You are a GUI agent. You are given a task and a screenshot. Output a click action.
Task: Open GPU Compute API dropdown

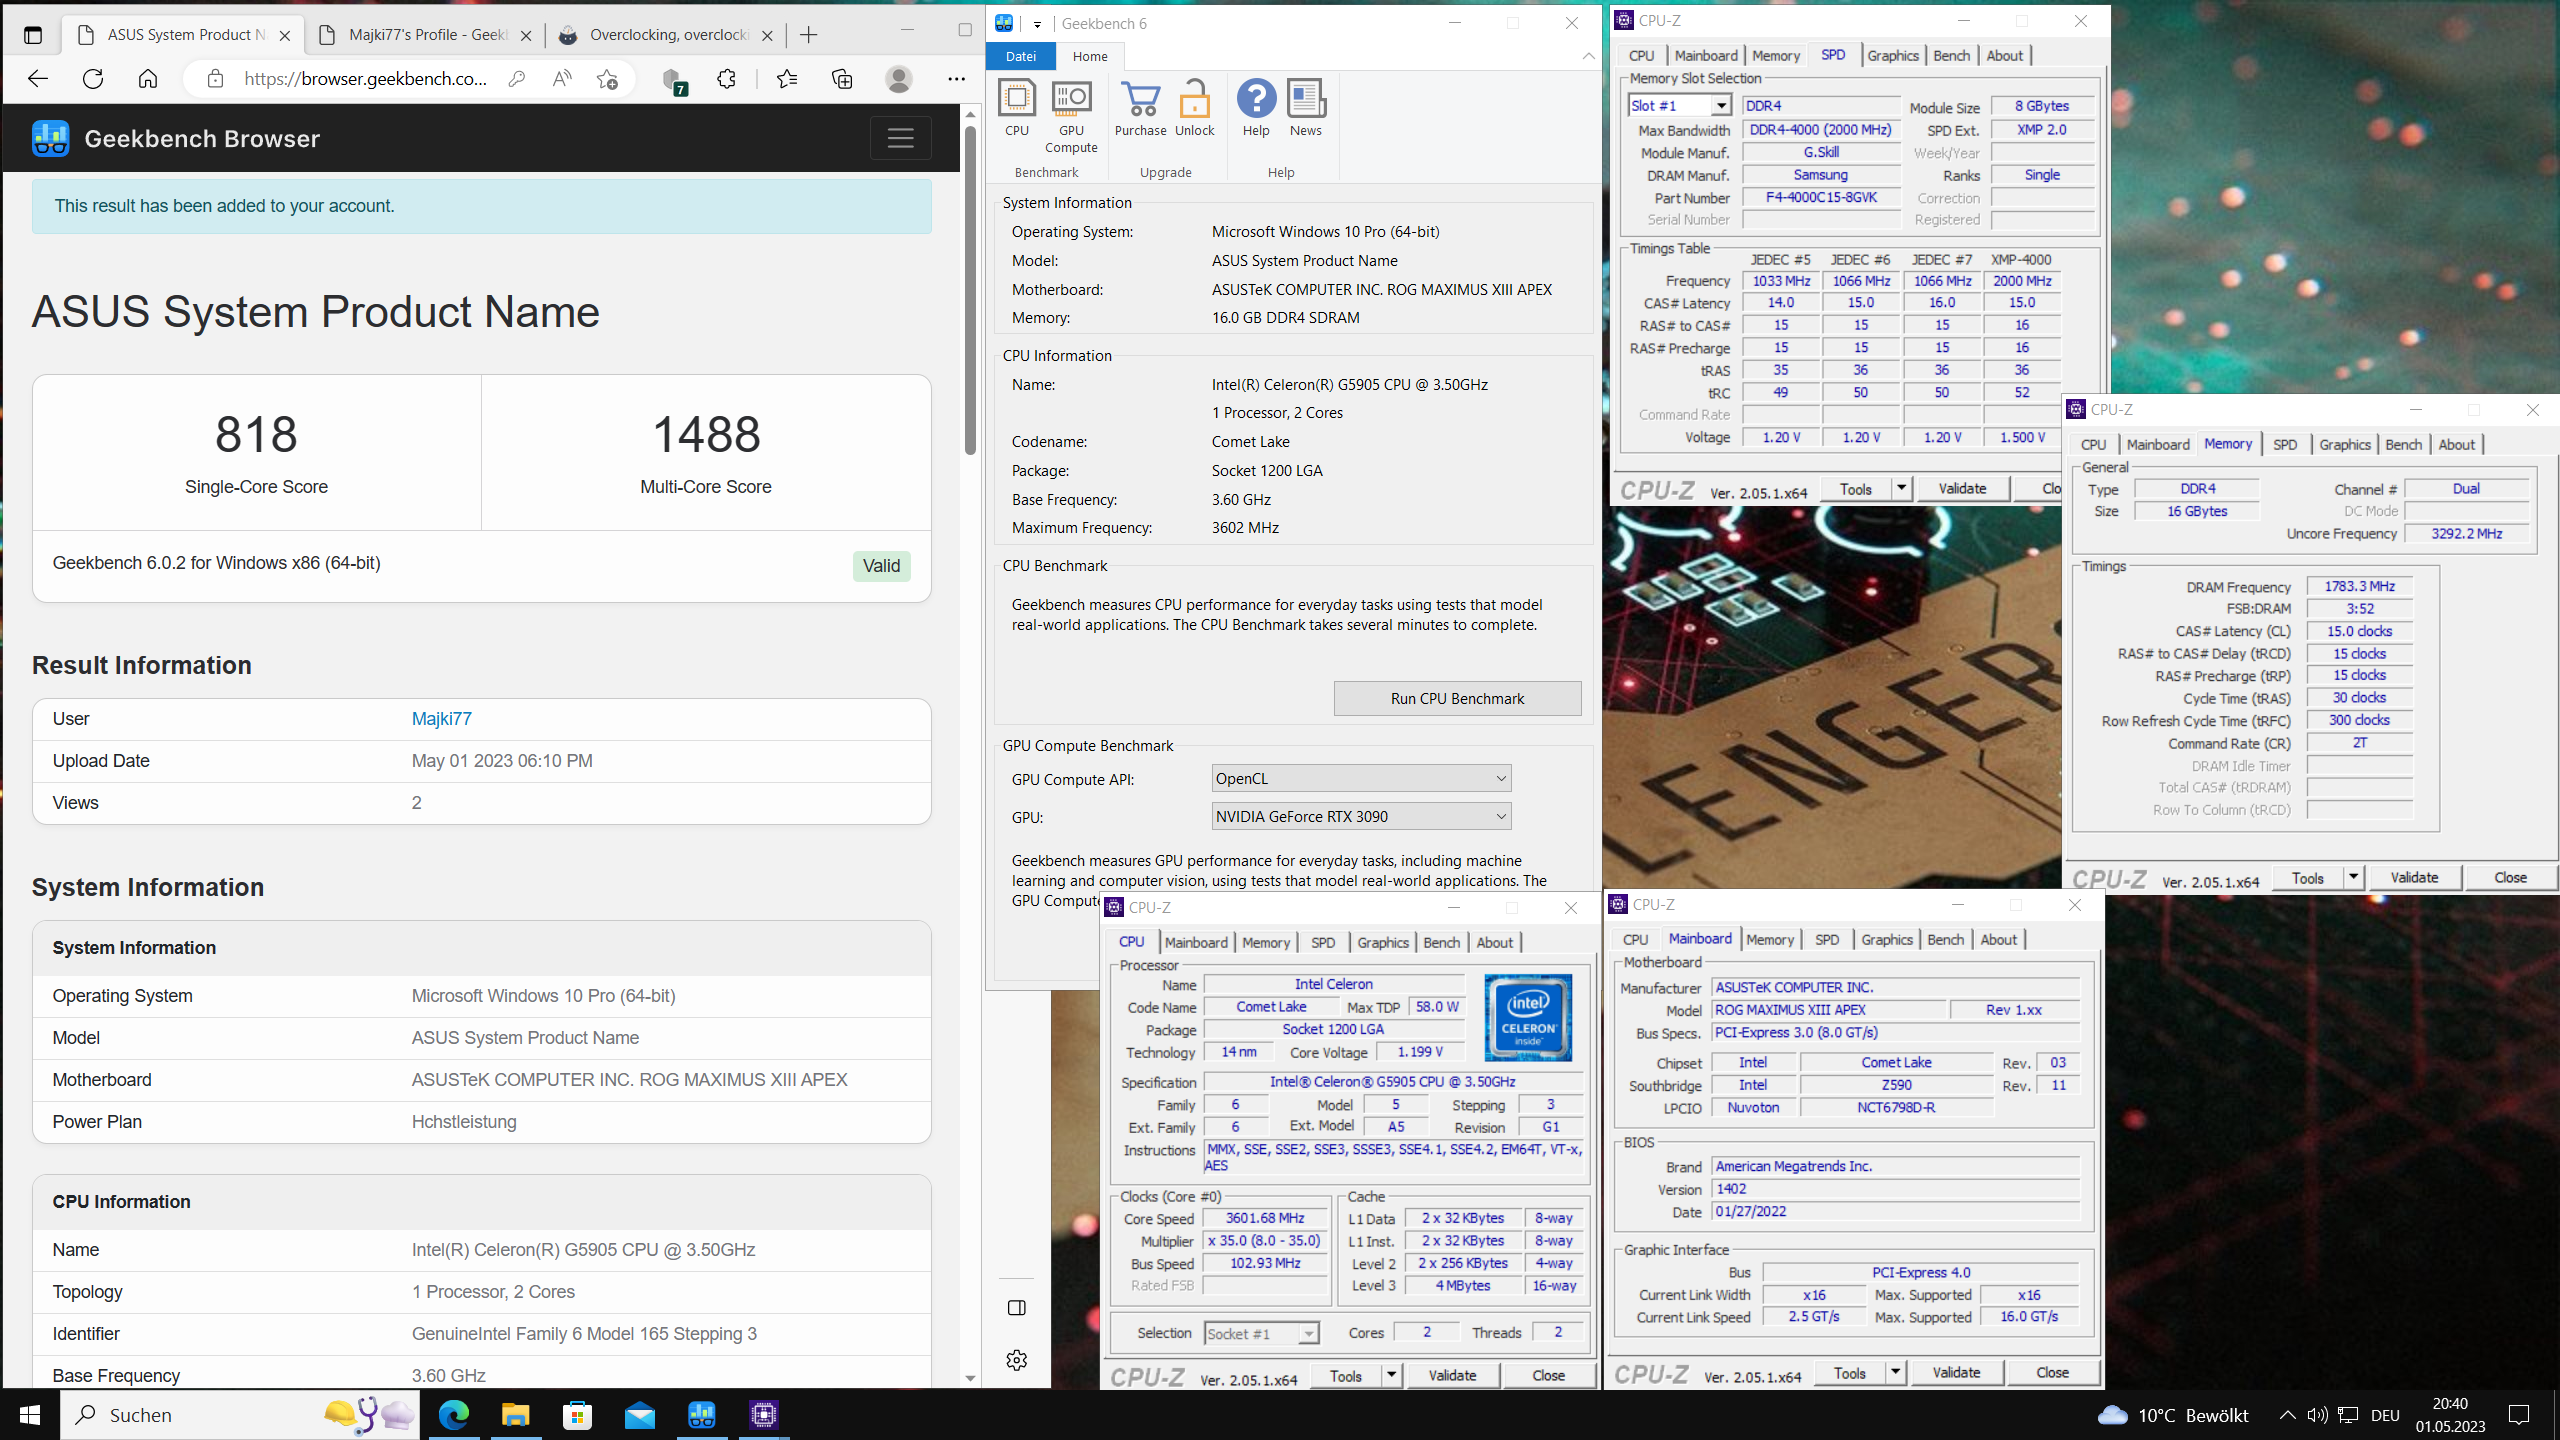[x=1361, y=778]
